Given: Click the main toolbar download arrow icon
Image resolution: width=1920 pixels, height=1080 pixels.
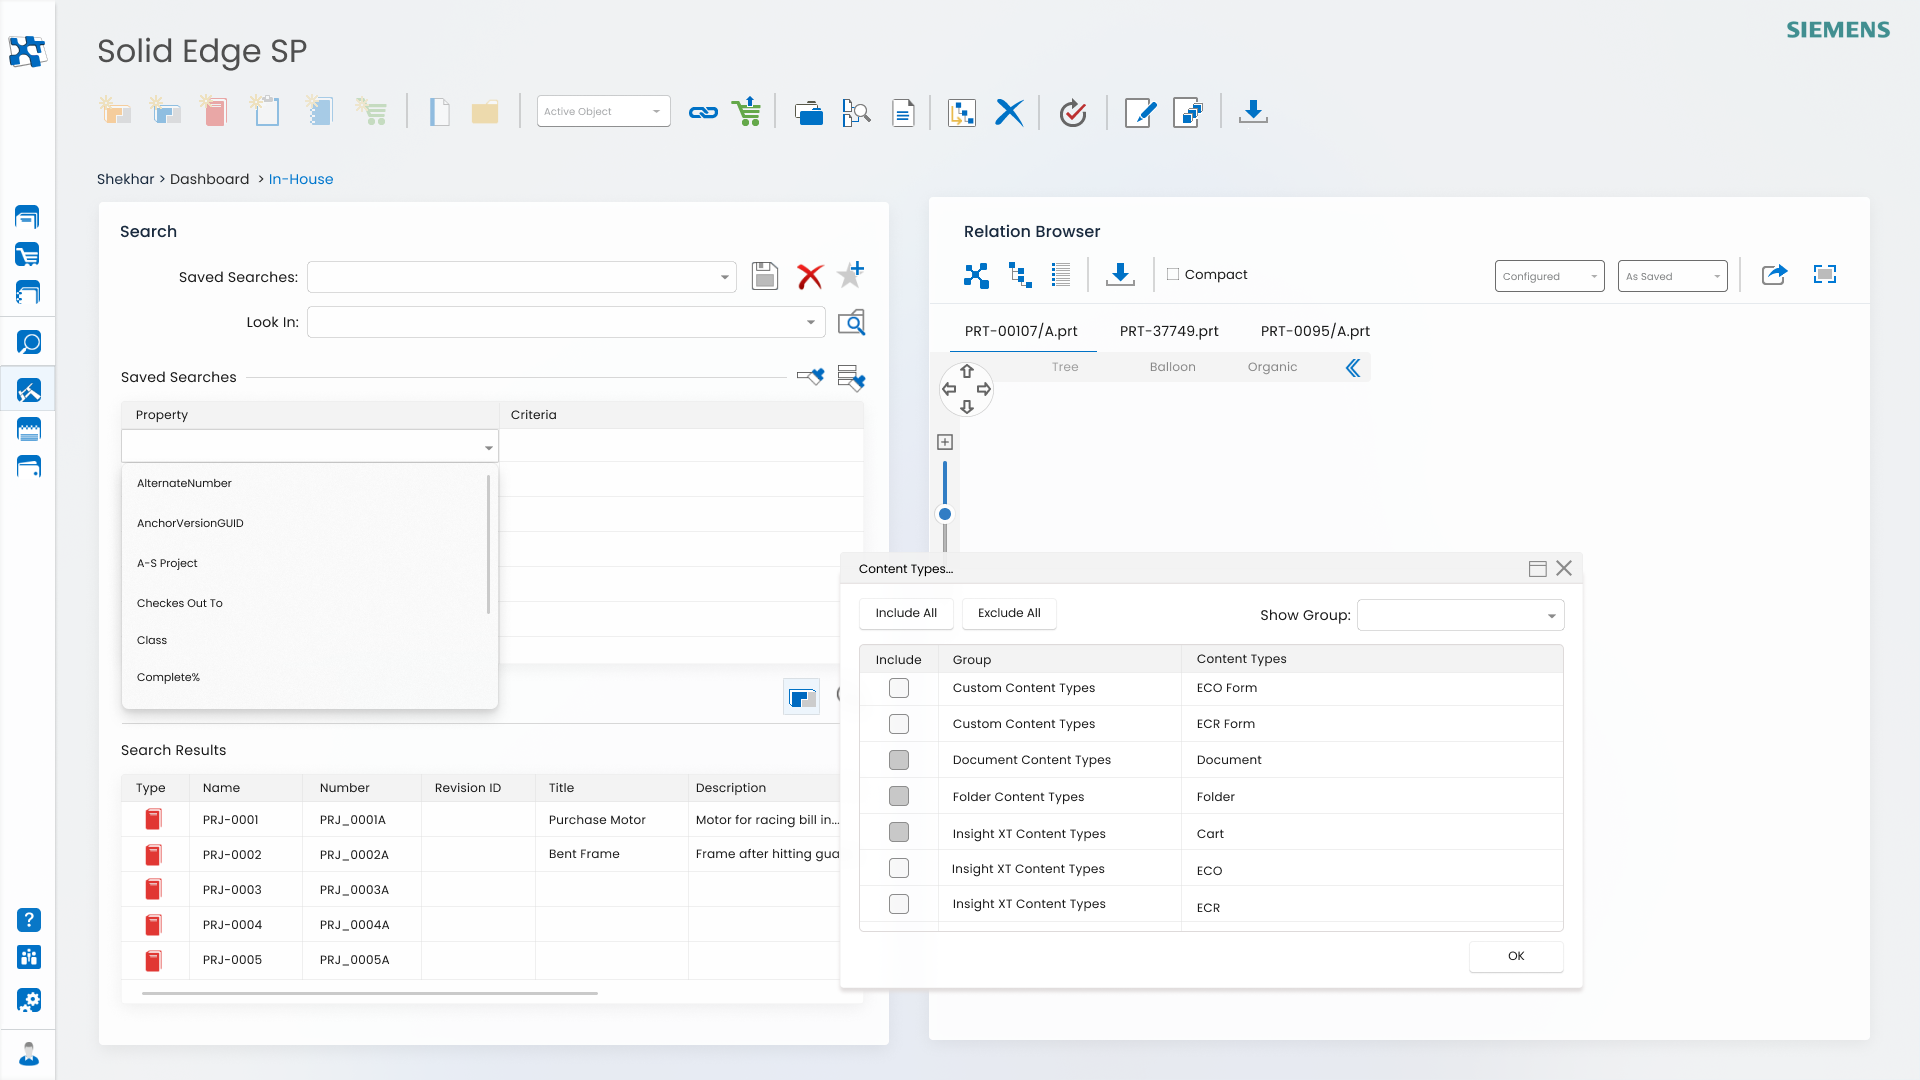Looking at the screenshot, I should tap(1253, 111).
